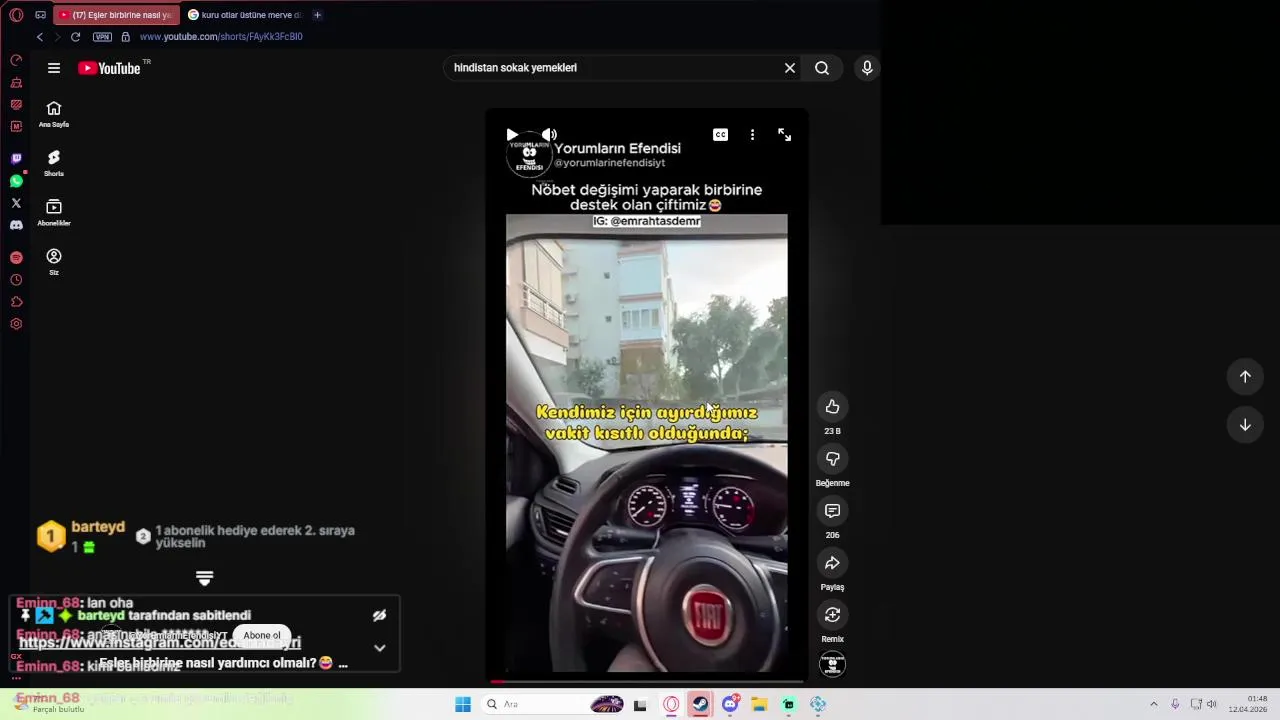Screen dimensions: 1280x720
Task: Open File Explorer from the taskbar
Action: pos(759,704)
